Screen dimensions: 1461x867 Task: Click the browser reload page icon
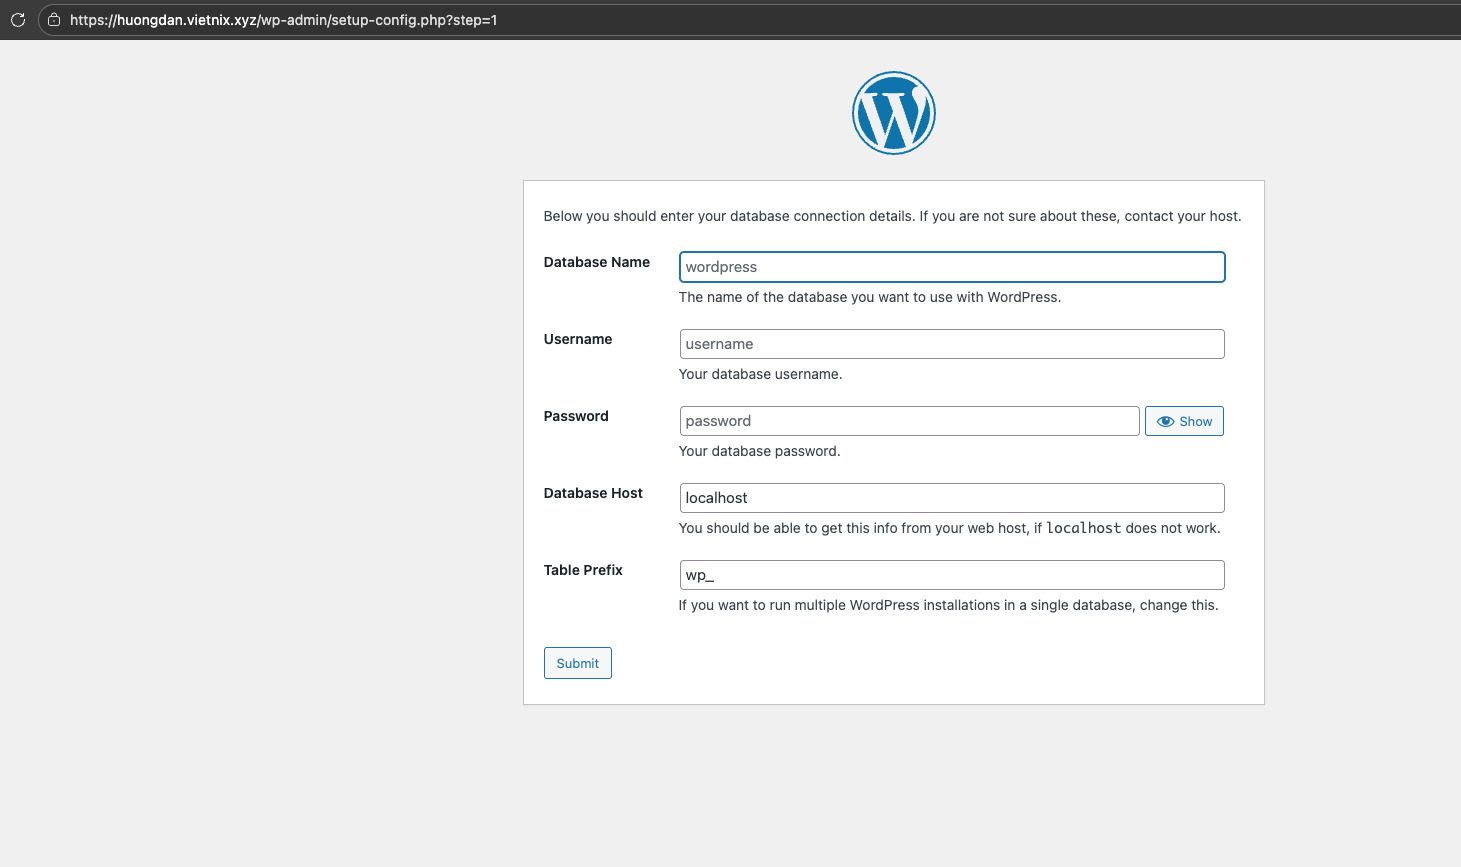(x=18, y=20)
